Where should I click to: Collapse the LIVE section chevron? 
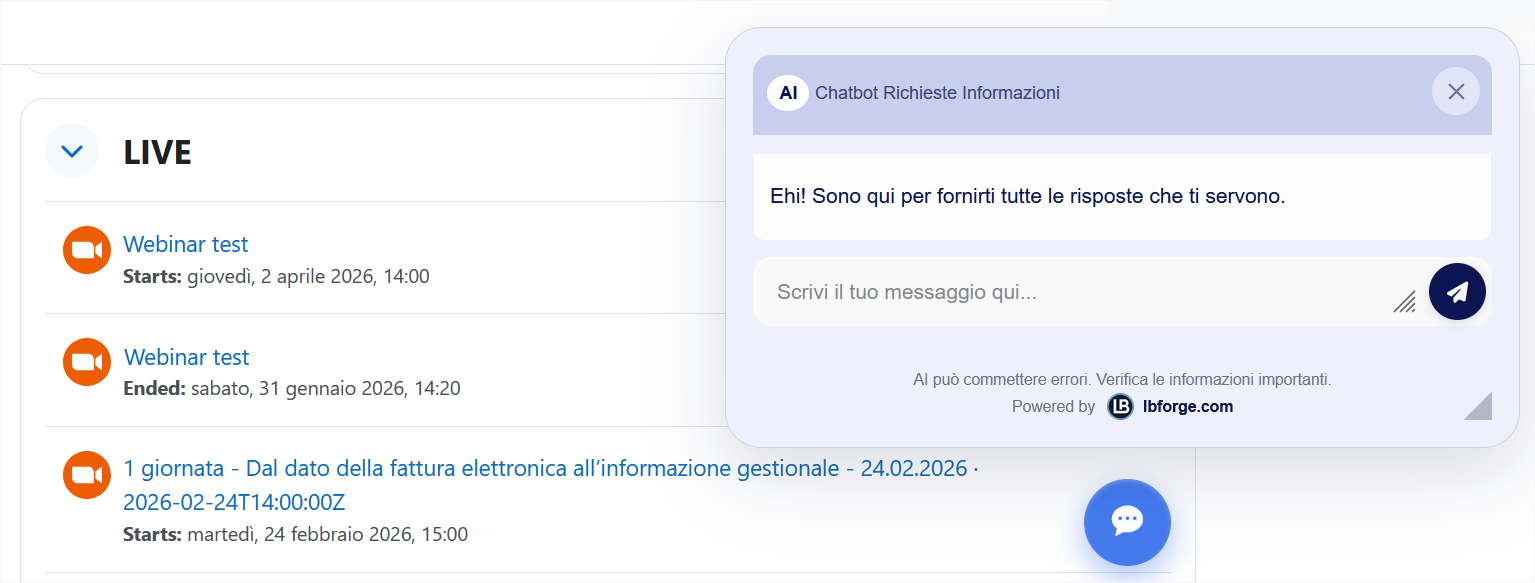(x=72, y=151)
